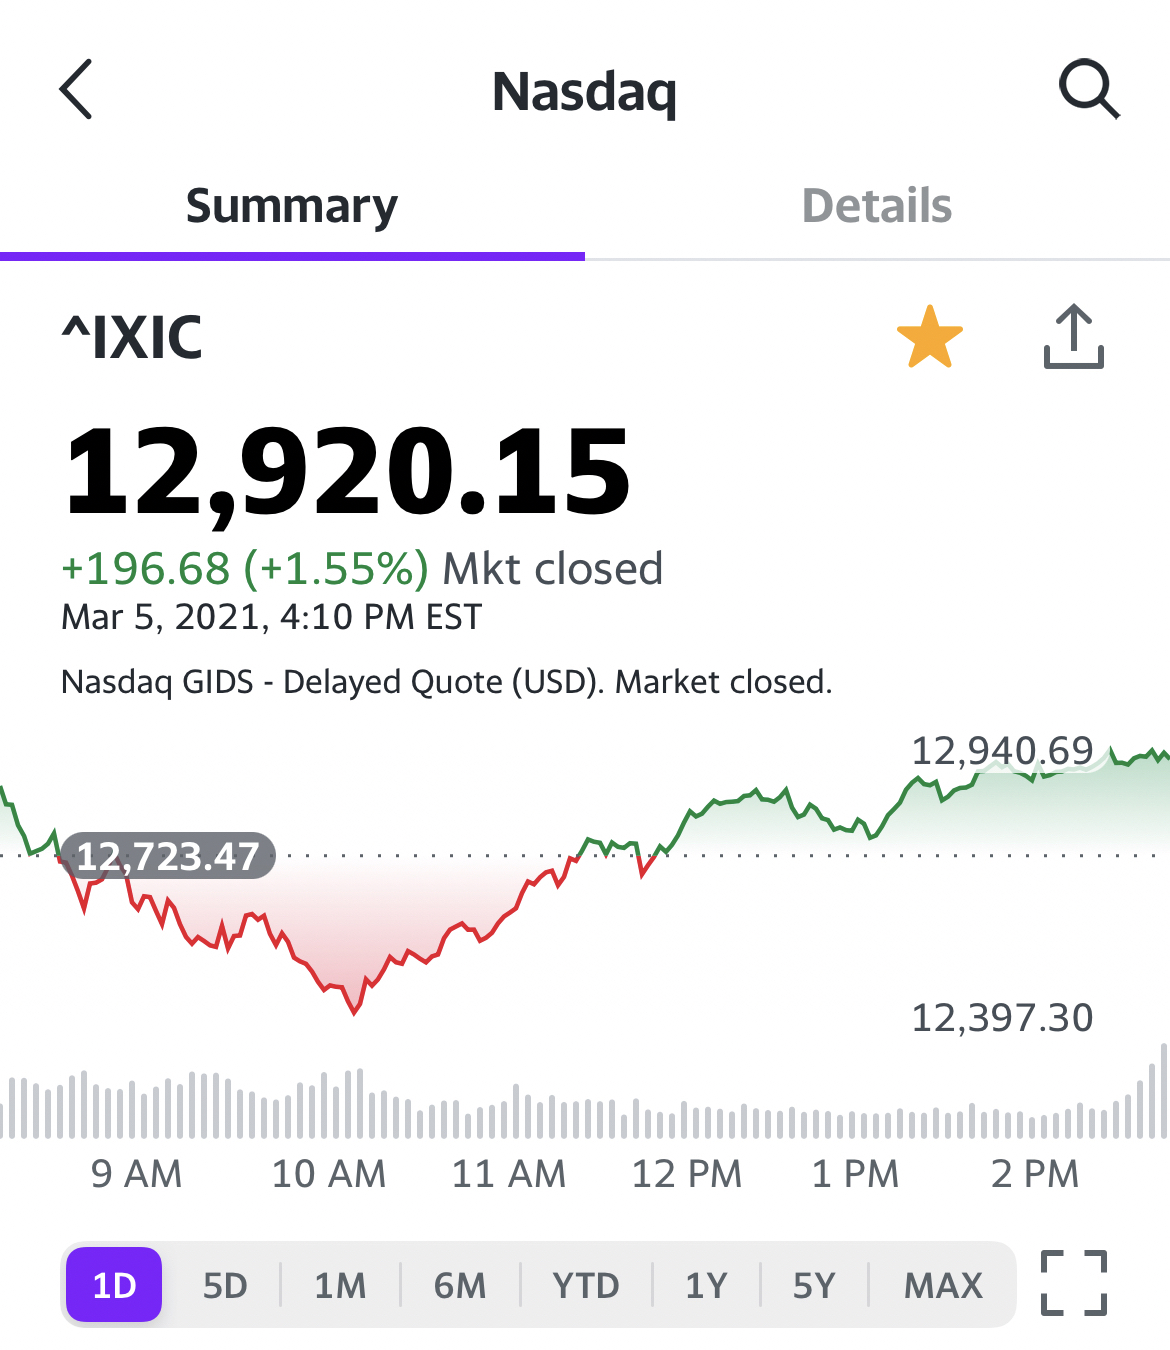
Task: Select the Summary tab
Action: 292,206
